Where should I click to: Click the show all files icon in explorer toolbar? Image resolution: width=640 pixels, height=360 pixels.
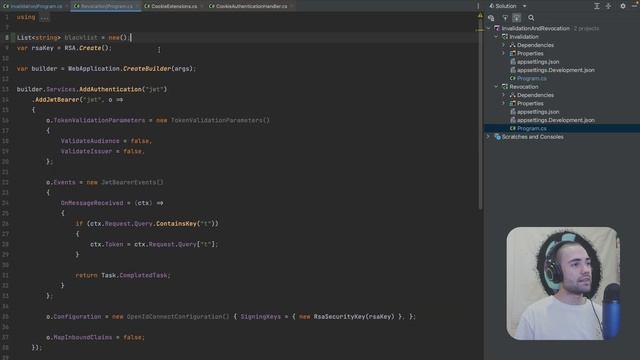tap(491, 18)
